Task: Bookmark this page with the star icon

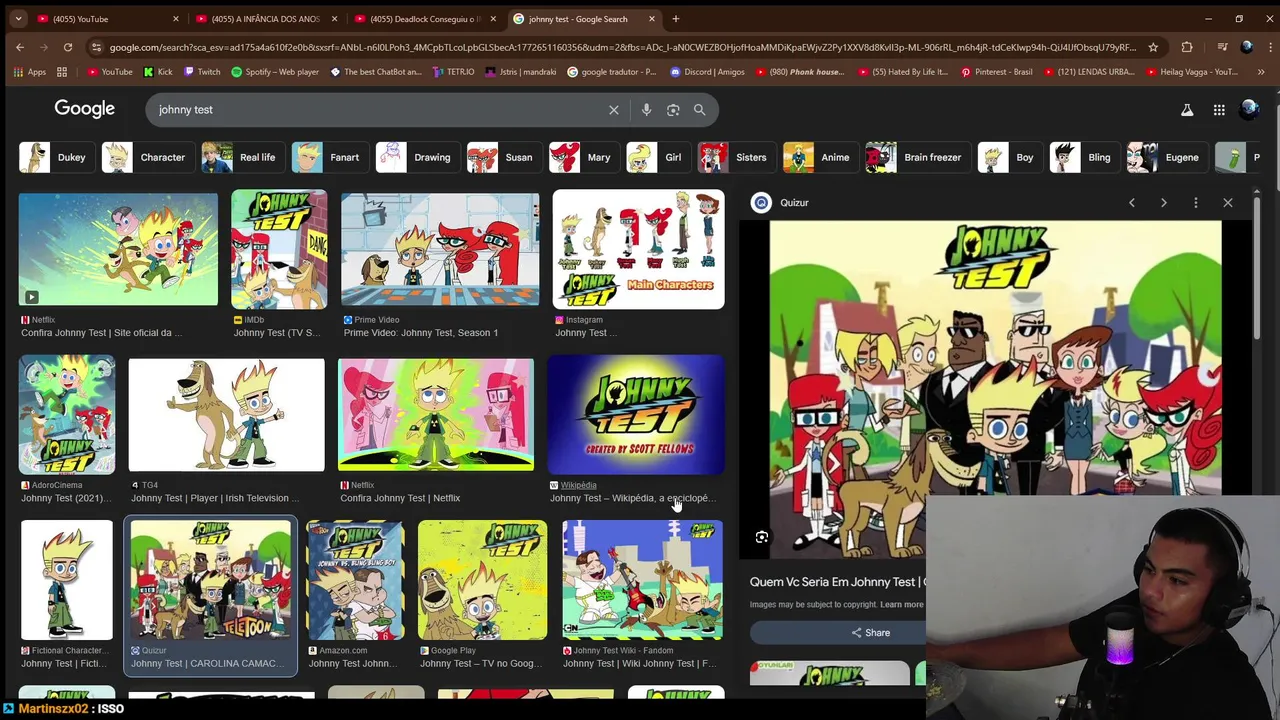Action: pos(1153,47)
